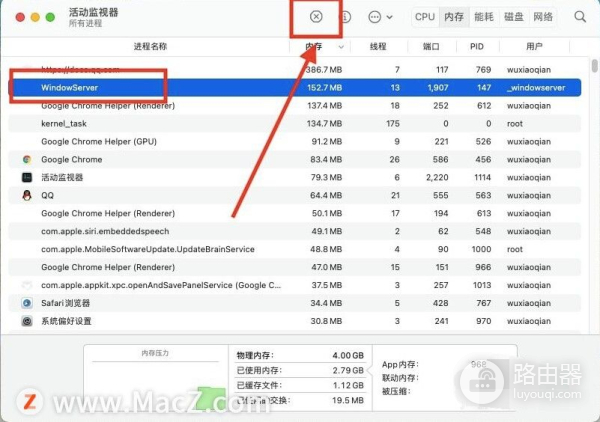600x422 pixels.
Task: Select Google Chrome Helper (GPU) row
Action: (295, 142)
